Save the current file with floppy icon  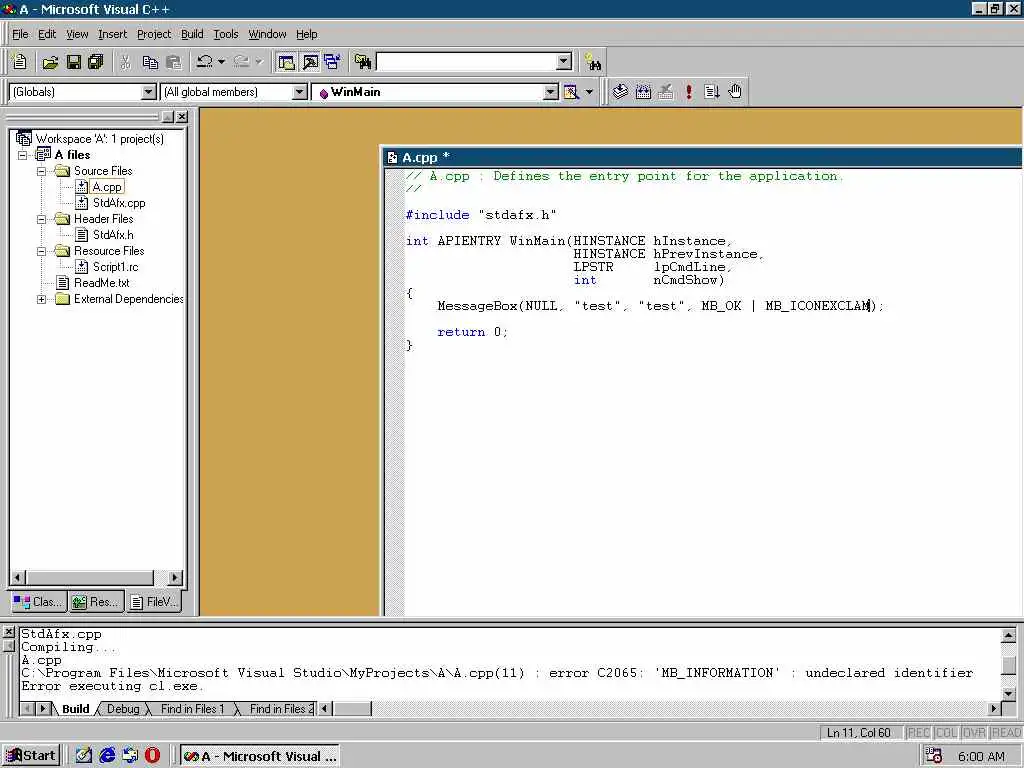[74, 62]
